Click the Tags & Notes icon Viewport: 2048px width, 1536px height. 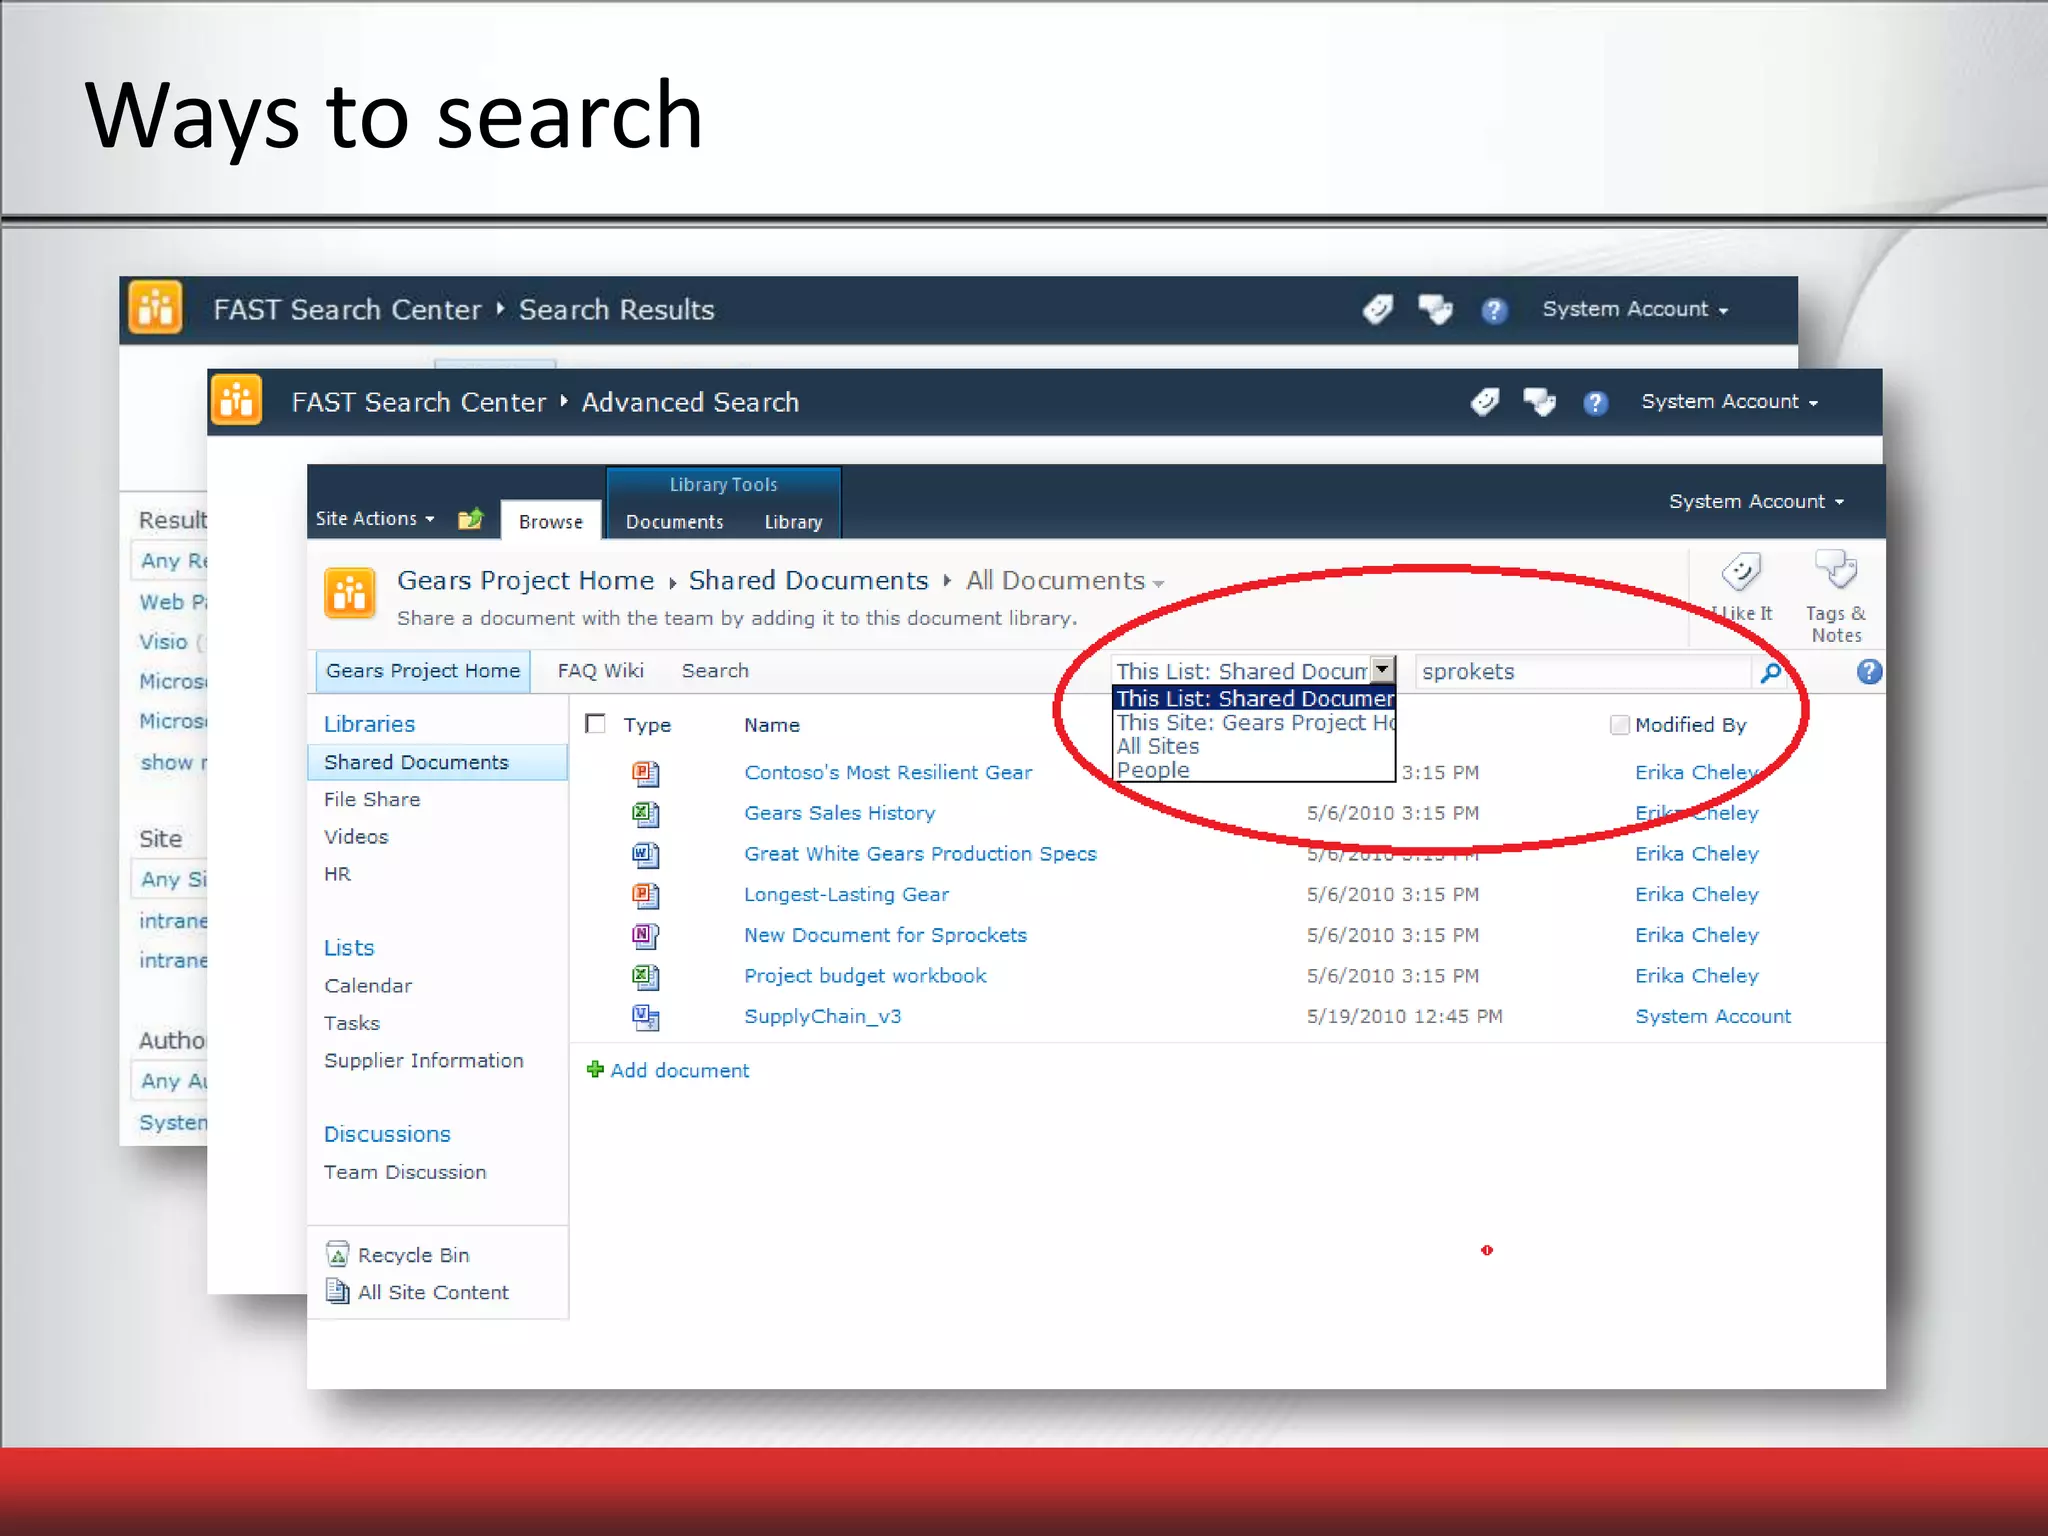pyautogui.click(x=1836, y=571)
